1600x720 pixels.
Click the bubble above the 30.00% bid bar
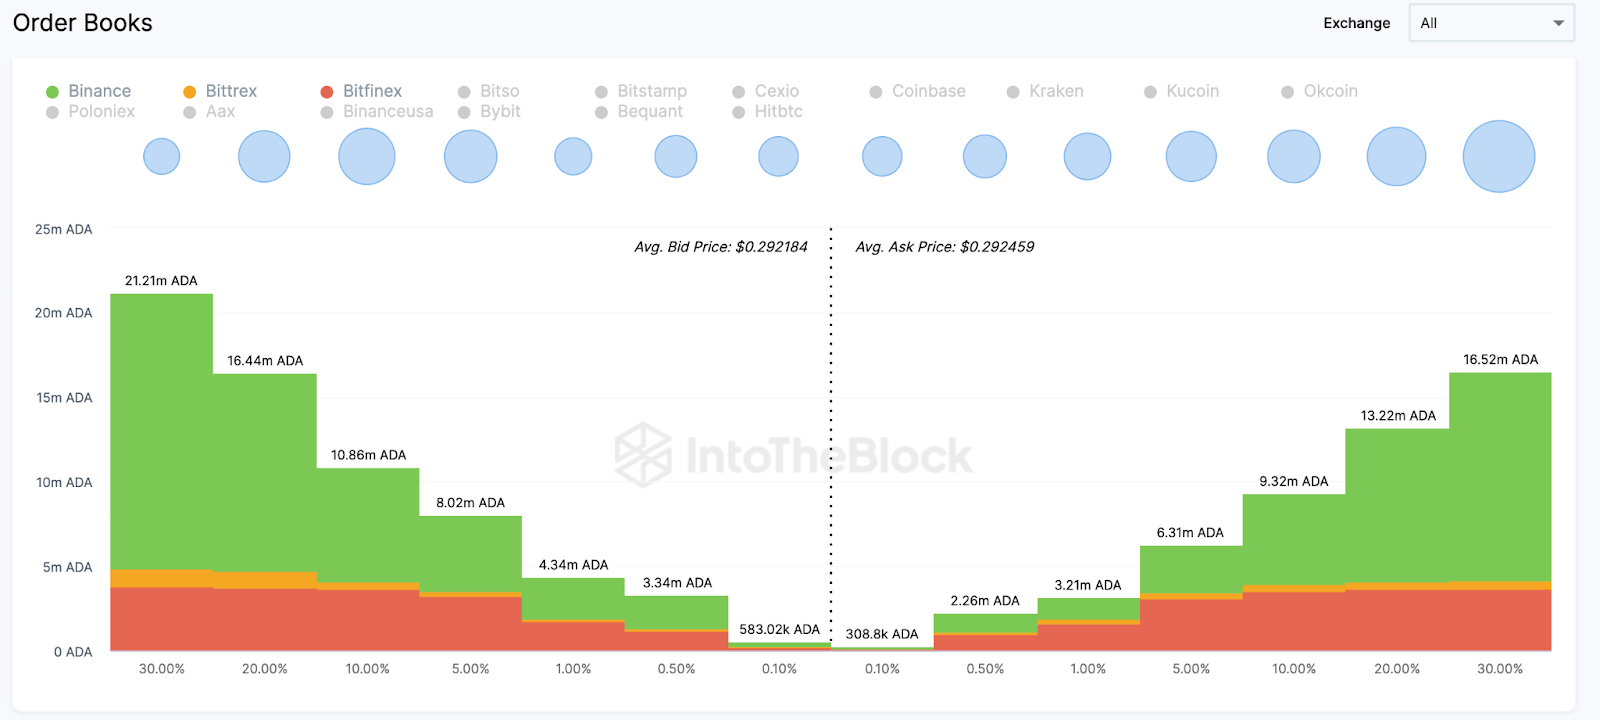[x=162, y=156]
